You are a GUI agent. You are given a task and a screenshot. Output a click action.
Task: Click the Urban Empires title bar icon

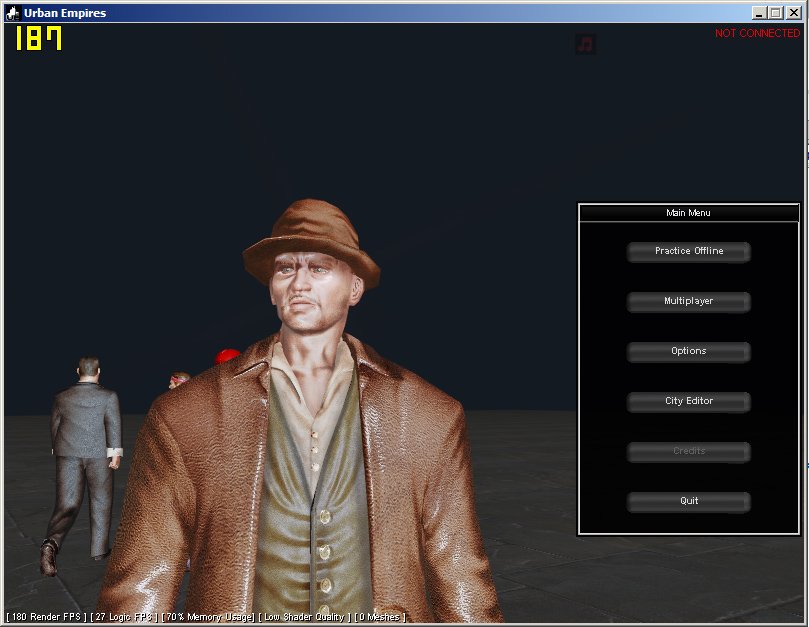pyautogui.click(x=12, y=12)
